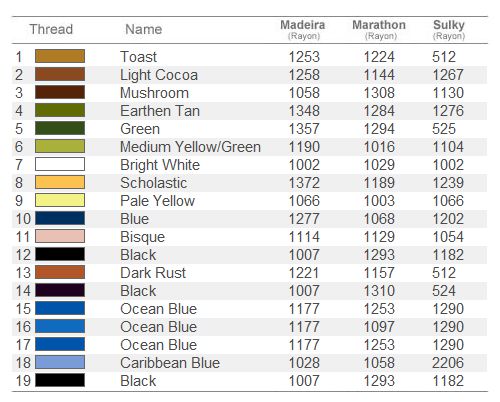
Task: Click the Mushroom dark brown swatch
Action: [60, 92]
